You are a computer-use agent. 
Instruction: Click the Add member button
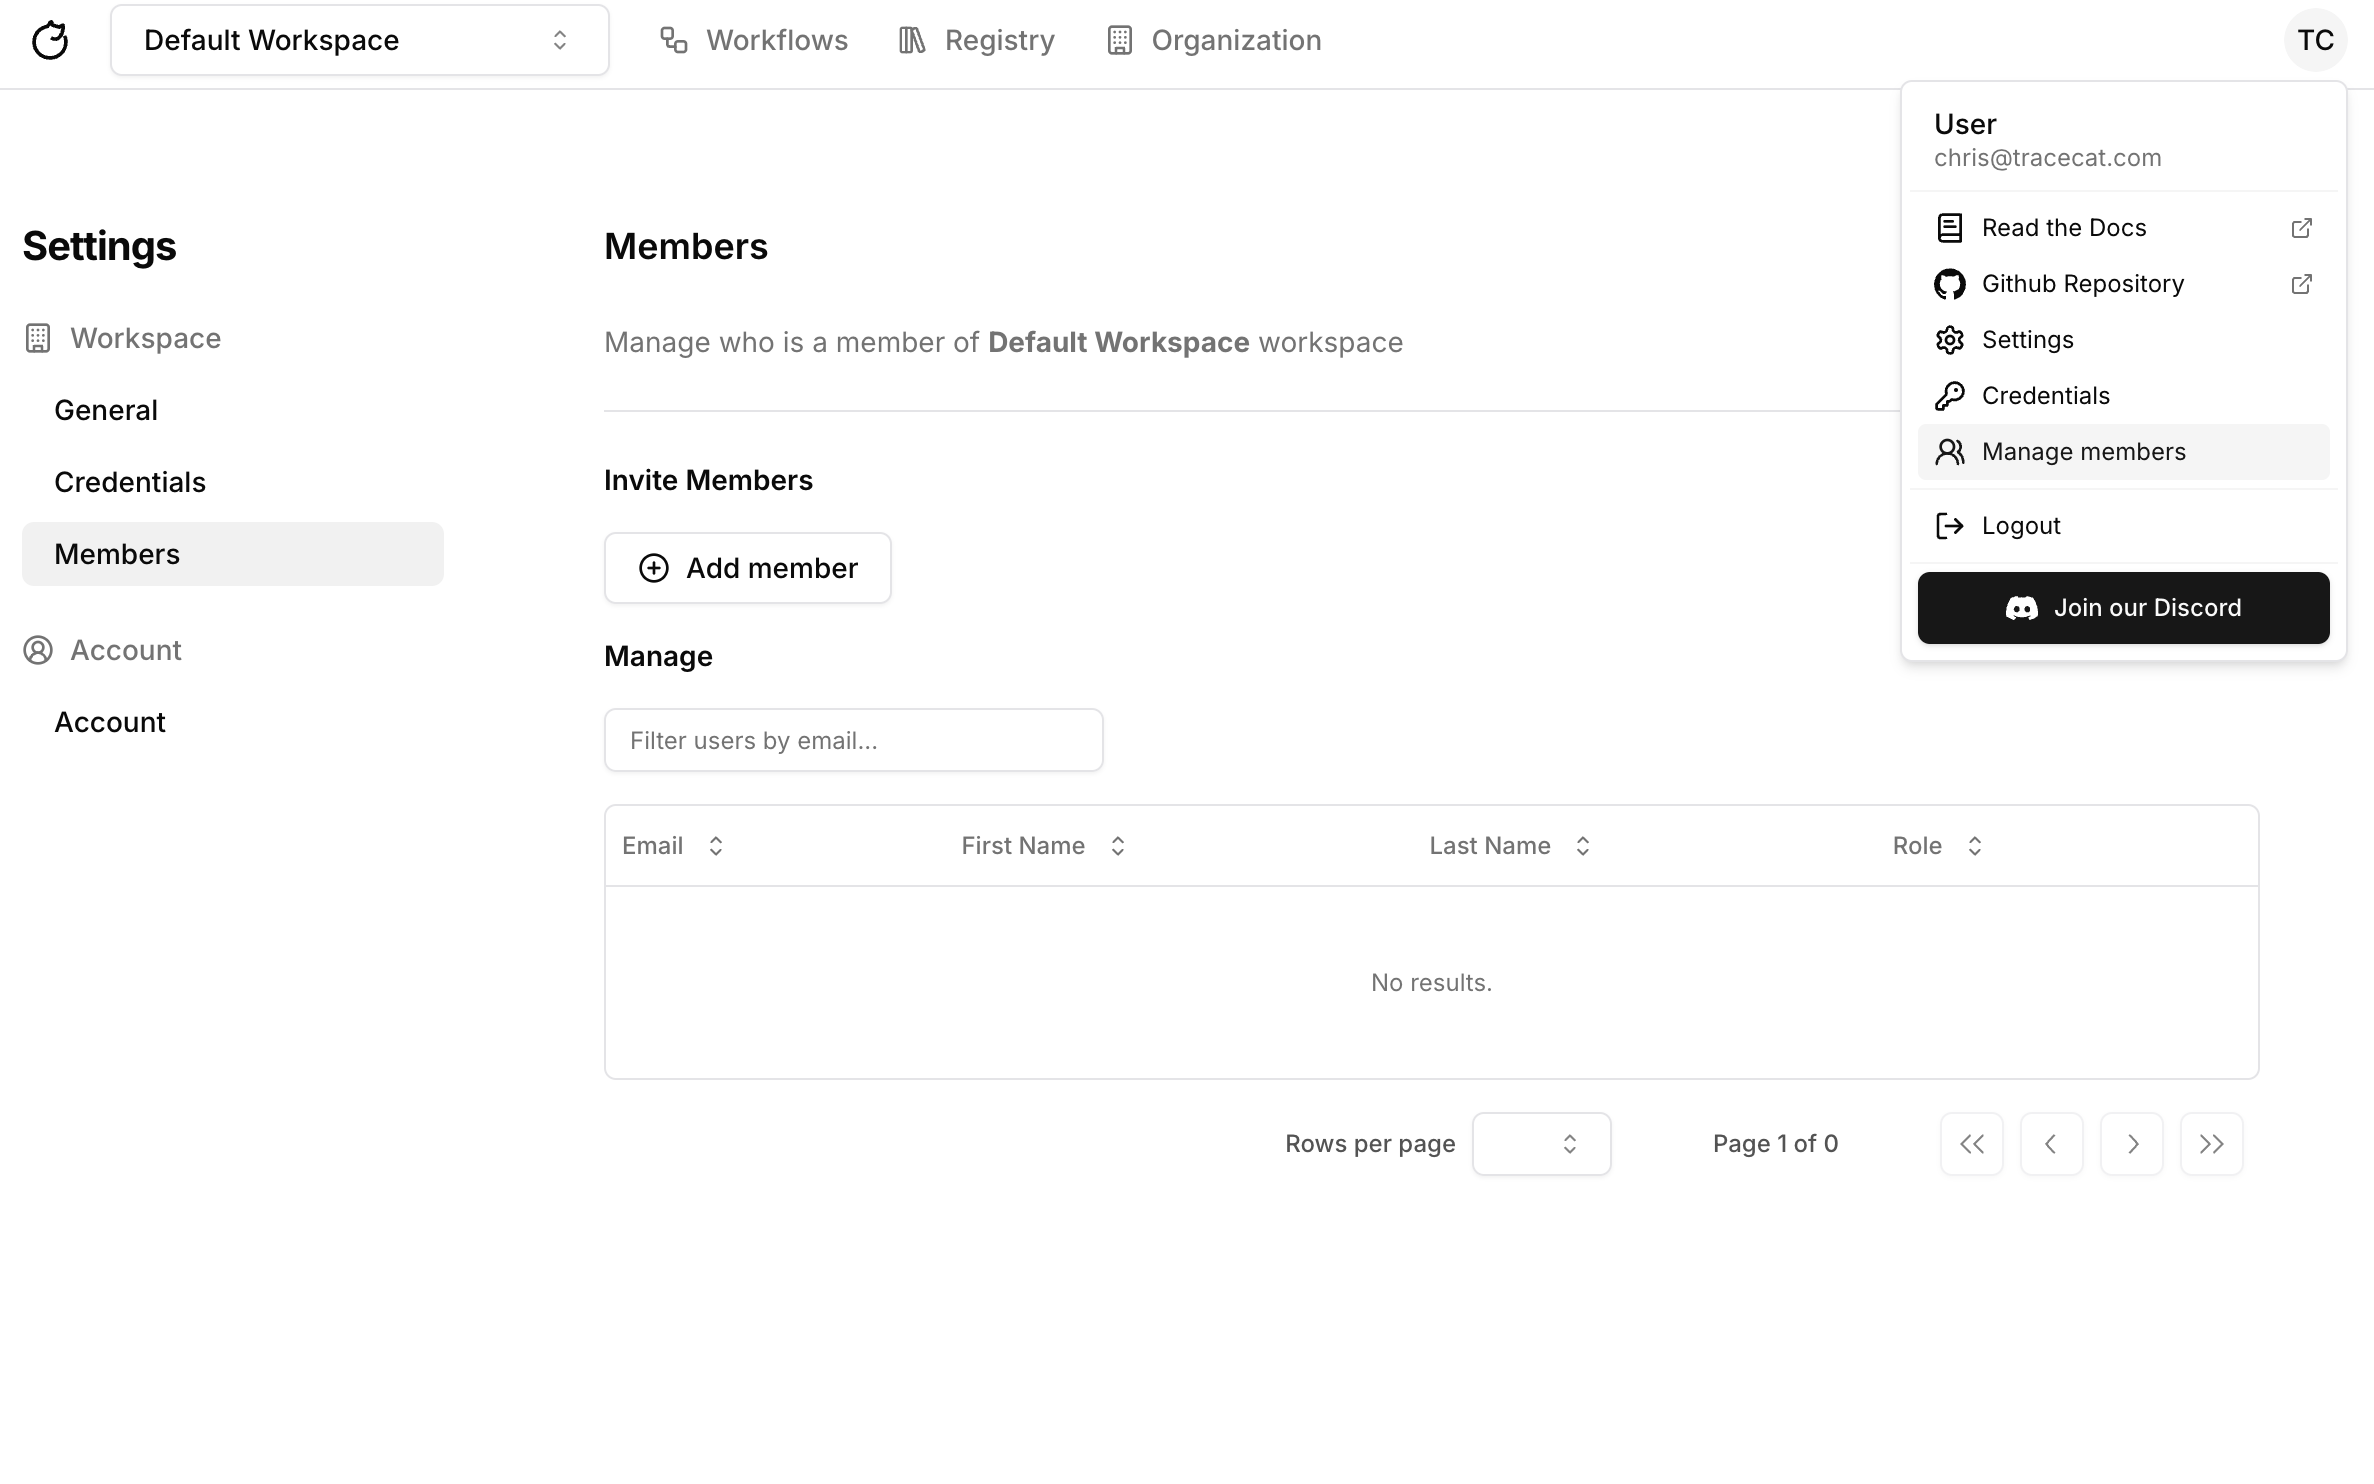(x=747, y=568)
